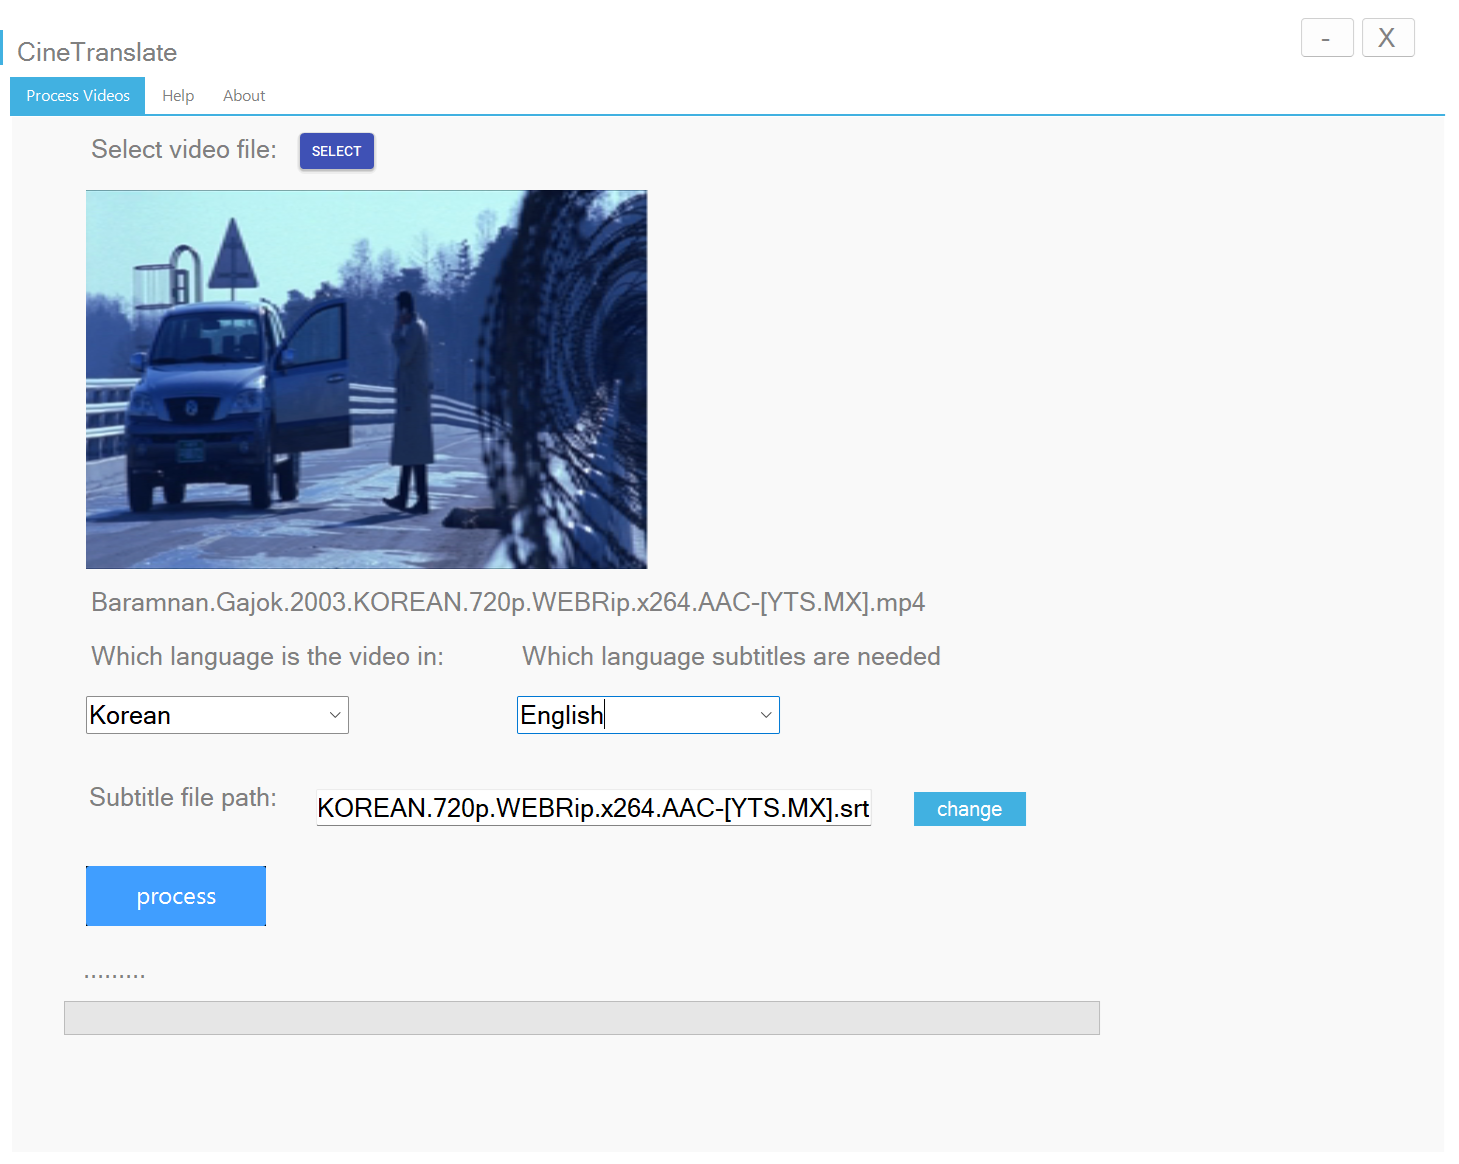The image size is (1459, 1164).
Task: Click the minimize window button
Action: 1326,37
